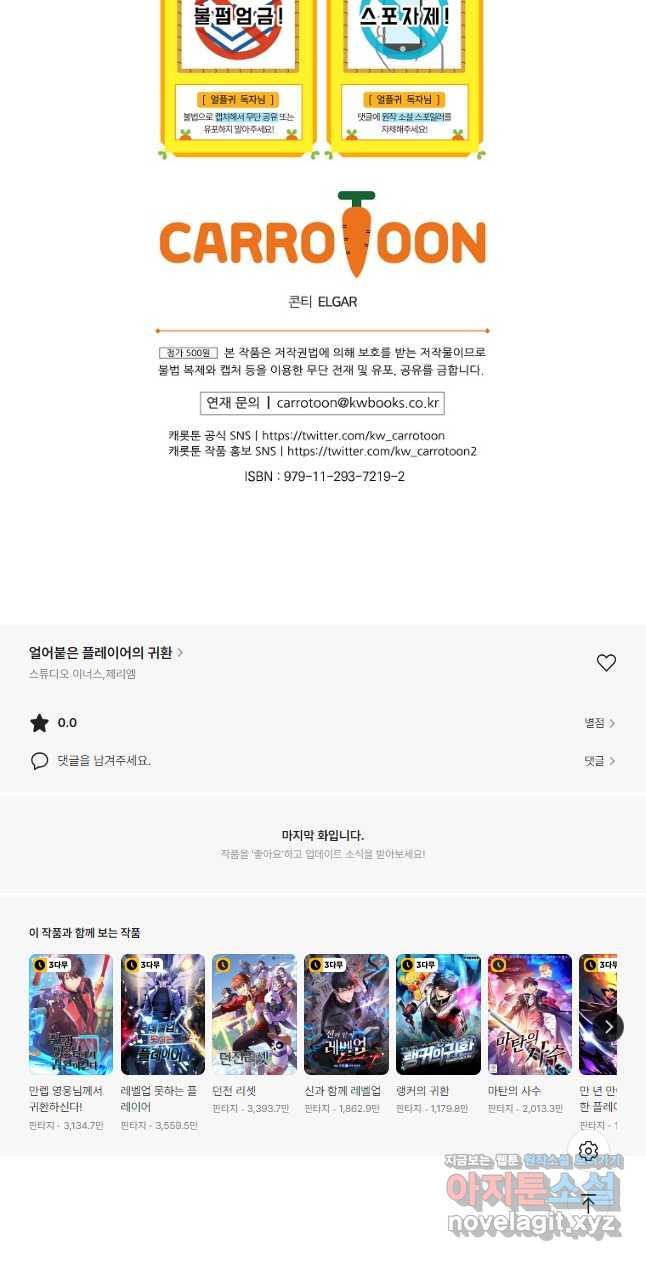Tap the heart like icon
The height and width of the screenshot is (1261, 646).
pyautogui.click(x=606, y=663)
